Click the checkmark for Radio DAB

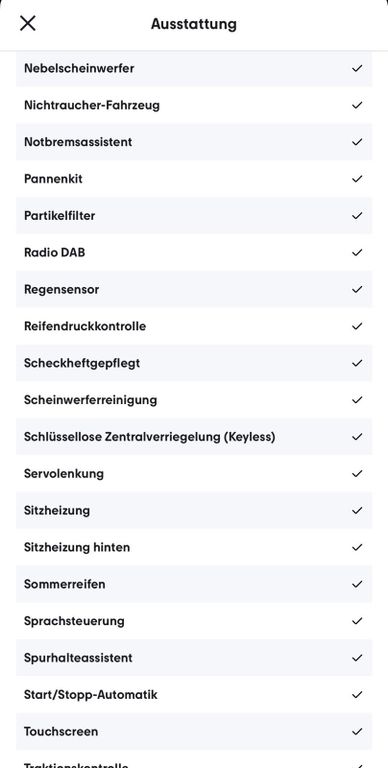click(357, 252)
